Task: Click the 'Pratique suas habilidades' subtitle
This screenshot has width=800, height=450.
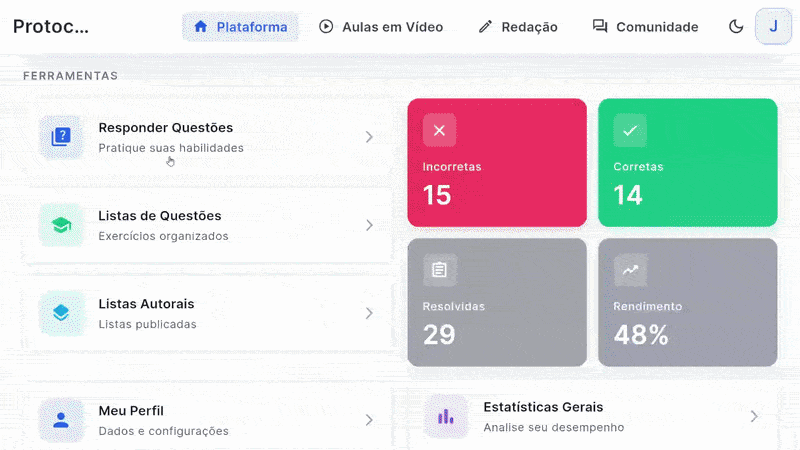Action: (x=171, y=148)
